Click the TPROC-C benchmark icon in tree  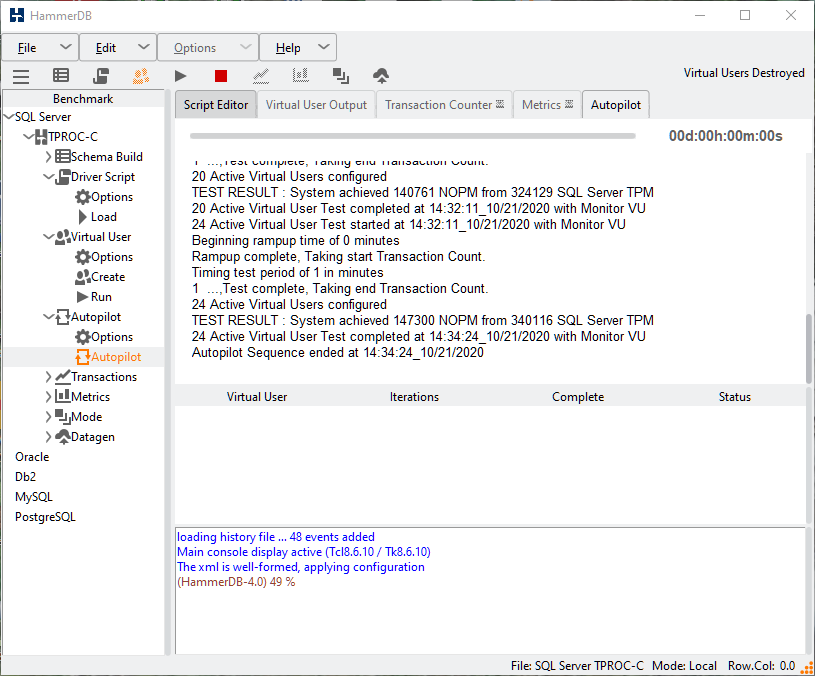tap(41, 137)
